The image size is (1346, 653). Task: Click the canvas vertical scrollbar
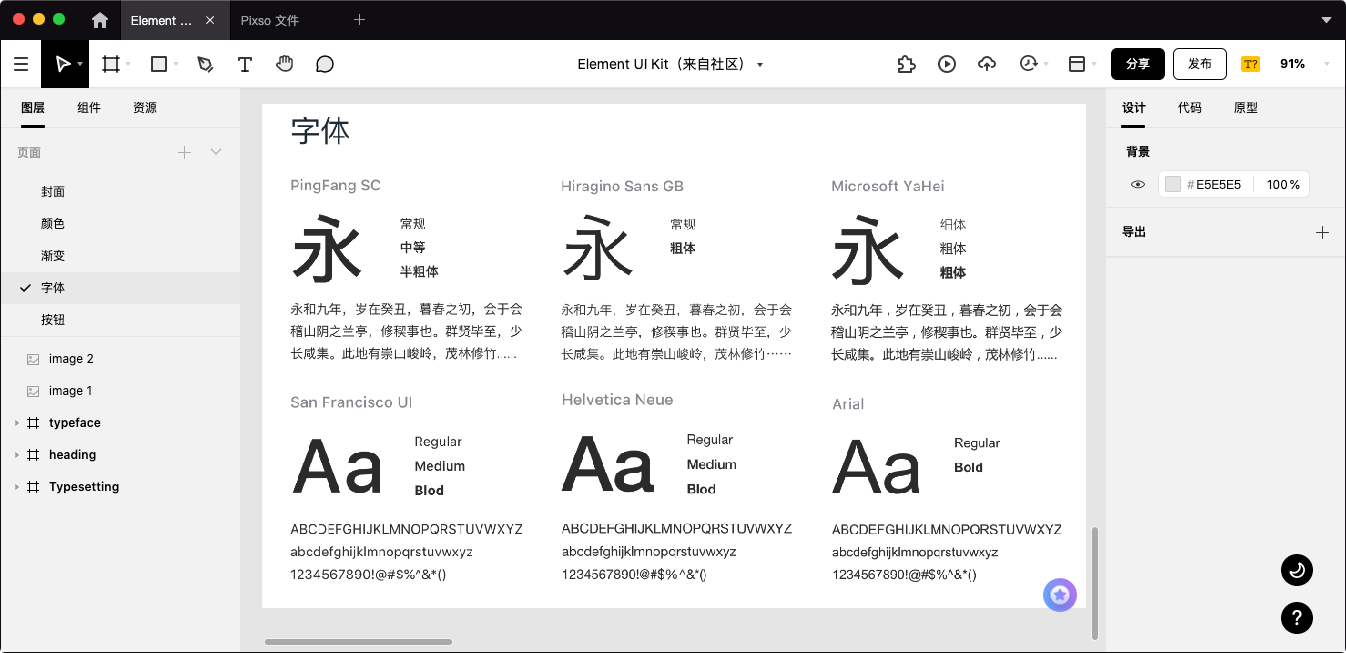(1095, 582)
